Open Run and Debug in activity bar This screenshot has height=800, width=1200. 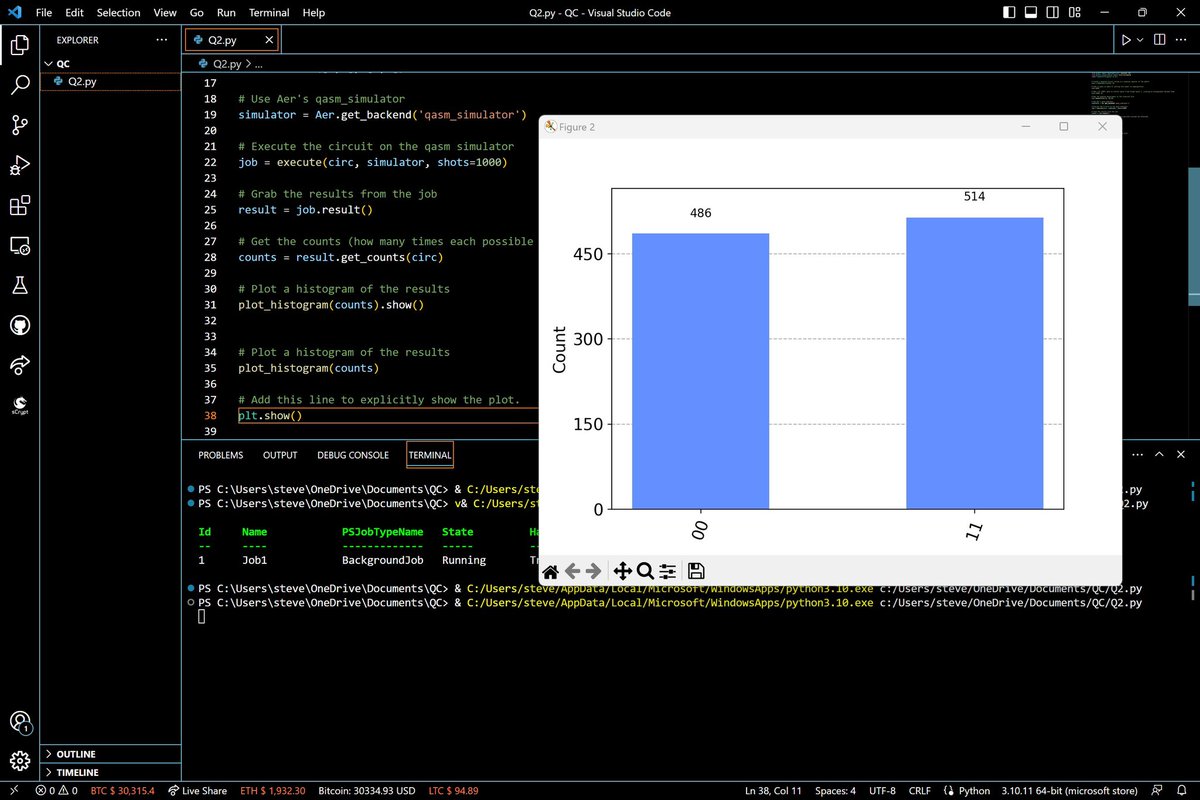point(19,165)
